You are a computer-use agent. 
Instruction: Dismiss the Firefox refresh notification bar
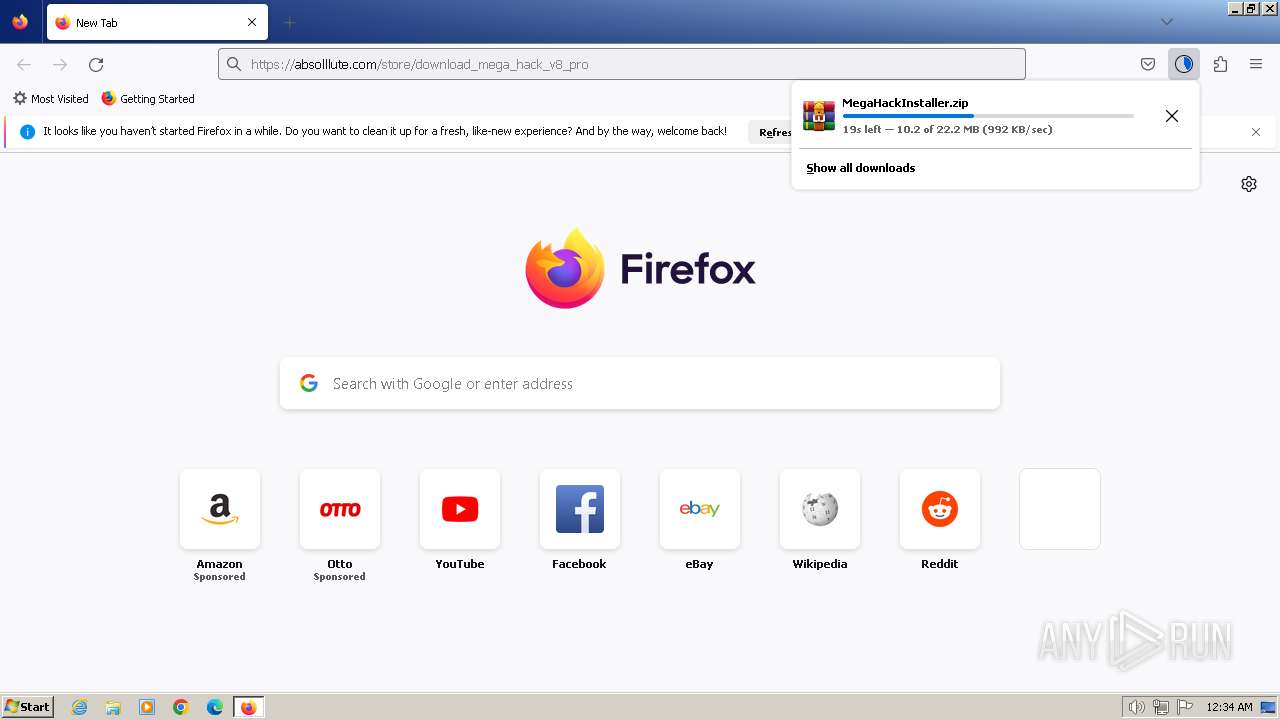[1256, 132]
